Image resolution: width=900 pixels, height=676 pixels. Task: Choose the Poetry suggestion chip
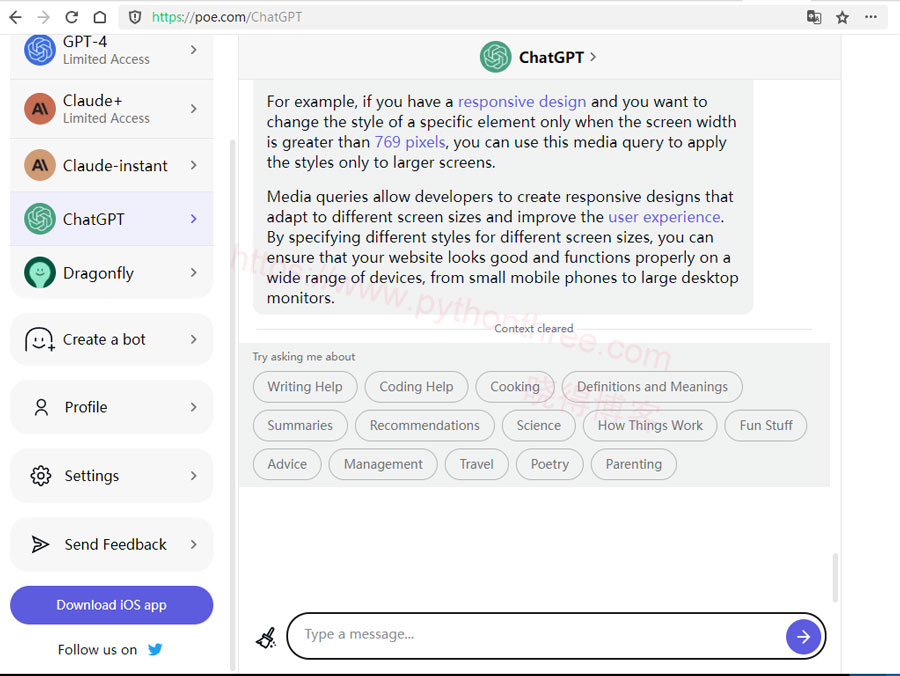[x=550, y=464]
